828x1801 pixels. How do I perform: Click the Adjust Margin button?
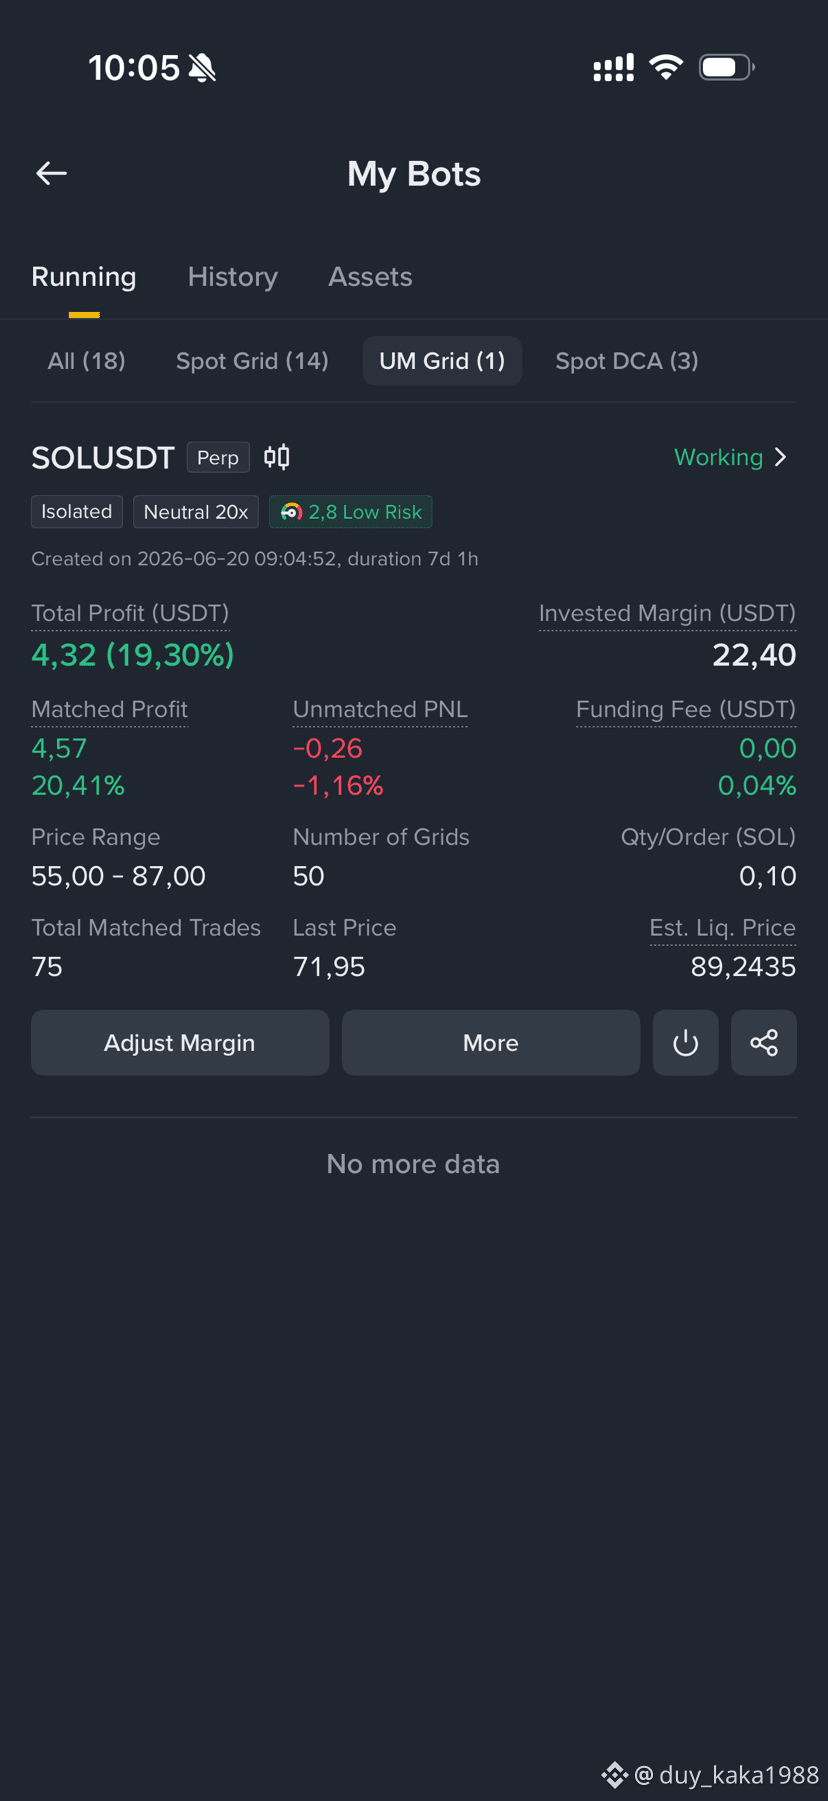180,1043
